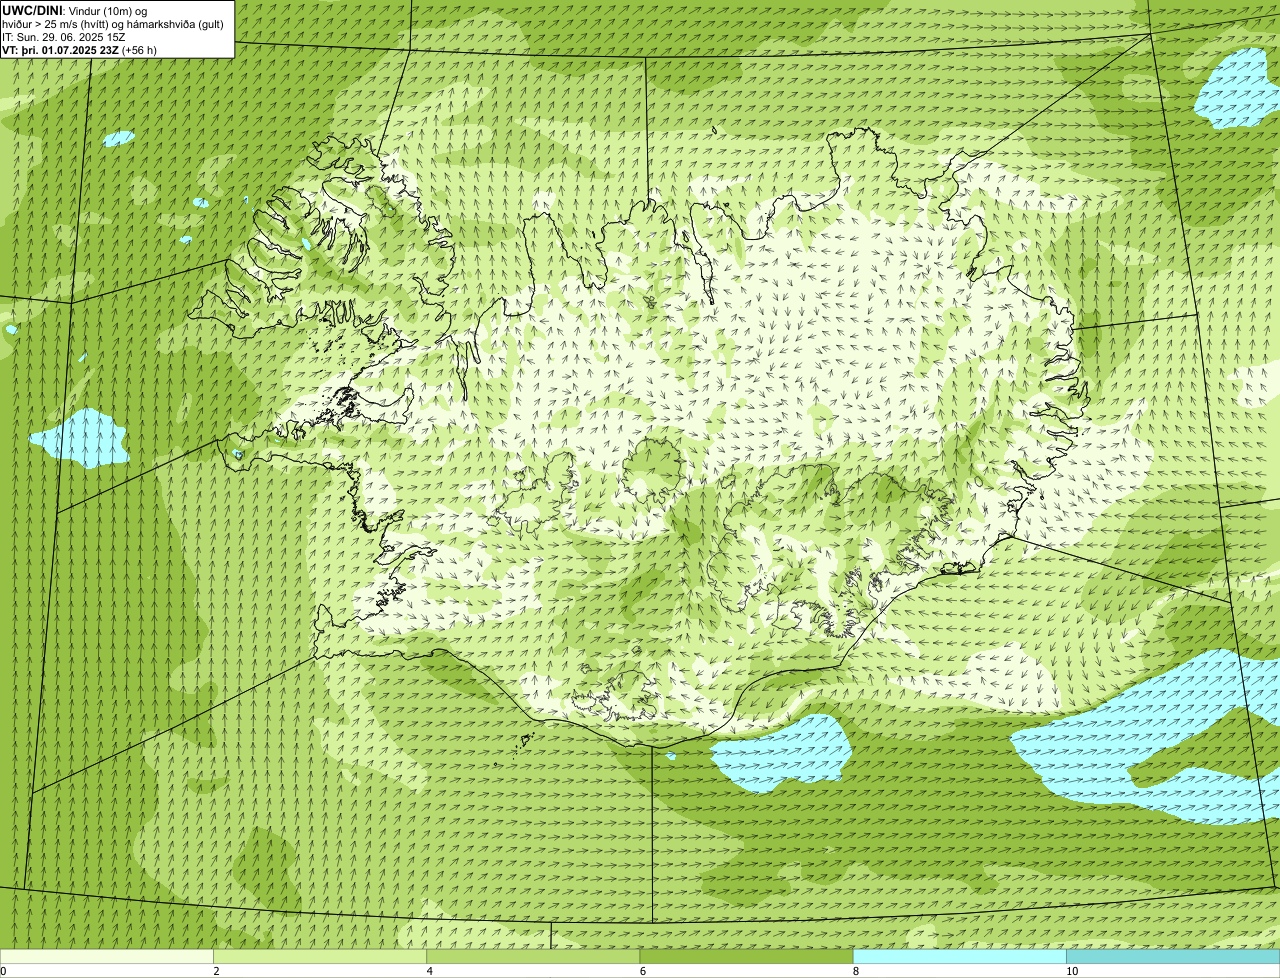Click the medium green 4–6 legend color segment
Viewport: 1280px width, 978px height.
point(533,957)
